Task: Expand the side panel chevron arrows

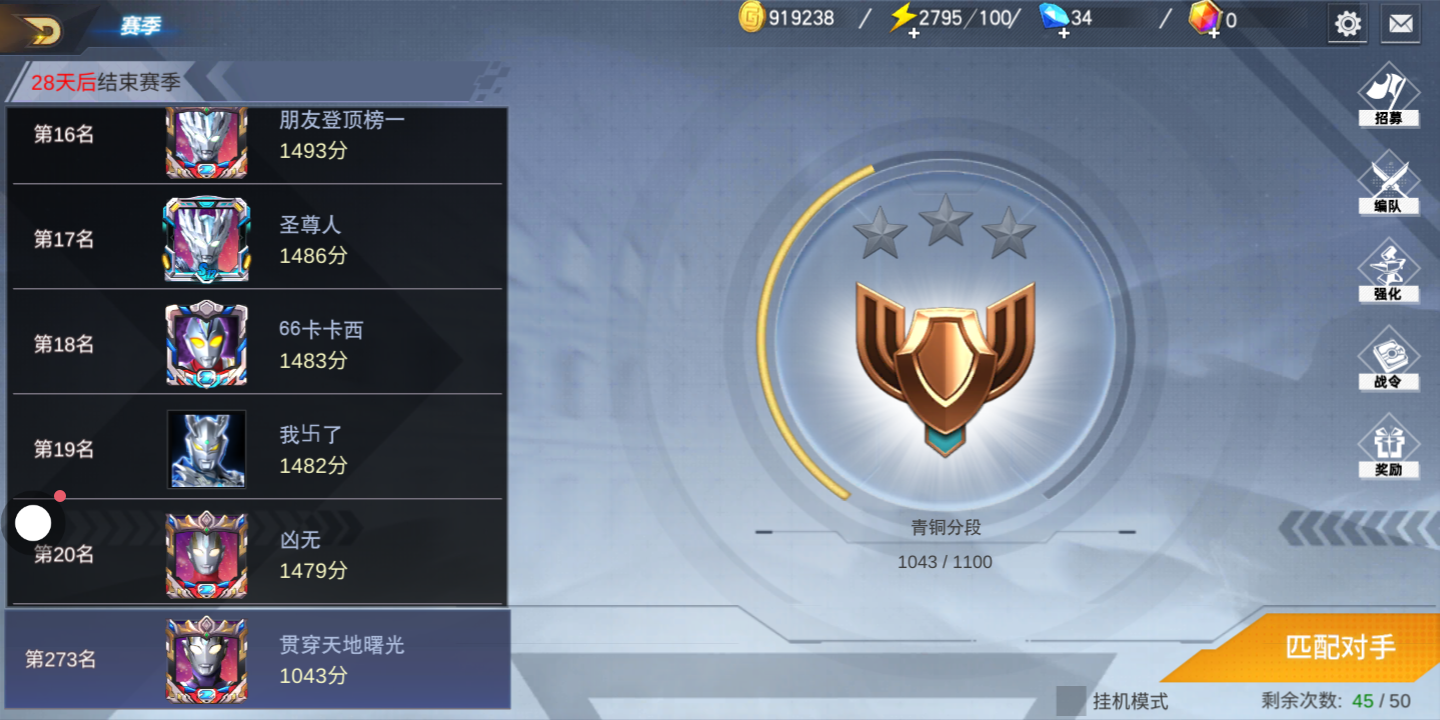Action: (1357, 527)
